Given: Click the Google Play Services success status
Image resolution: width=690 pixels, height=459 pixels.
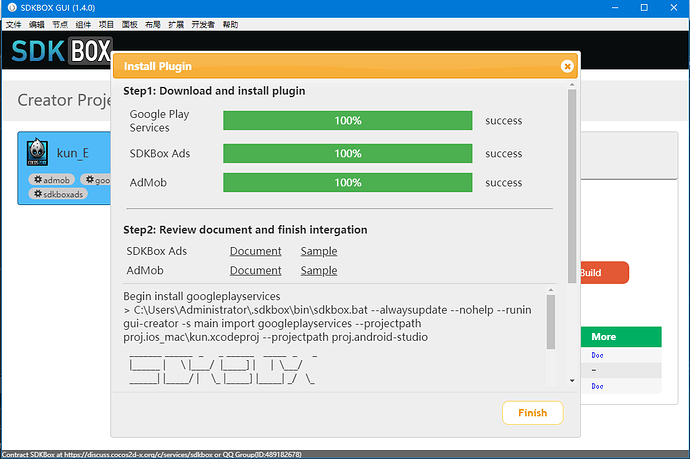Looking at the screenshot, I should pos(503,121).
